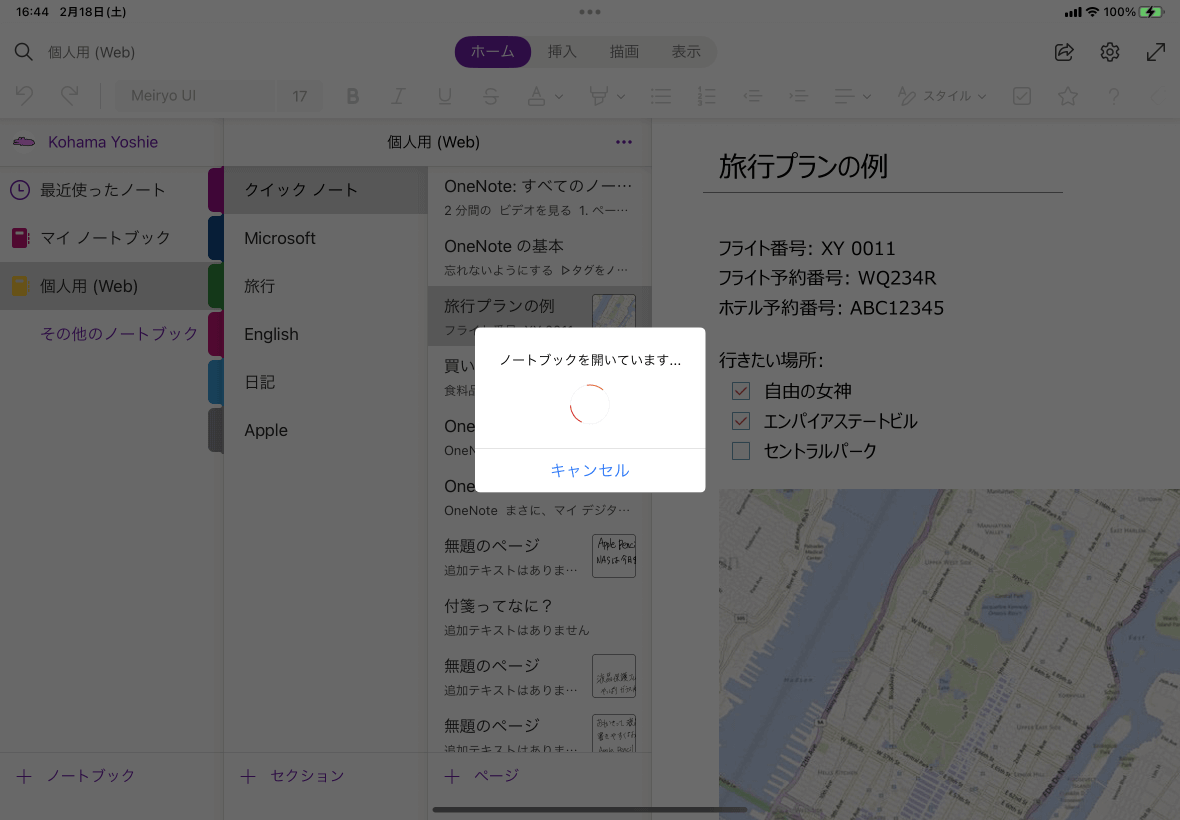
Task: Switch to the 描画 tab
Action: [x=624, y=52]
